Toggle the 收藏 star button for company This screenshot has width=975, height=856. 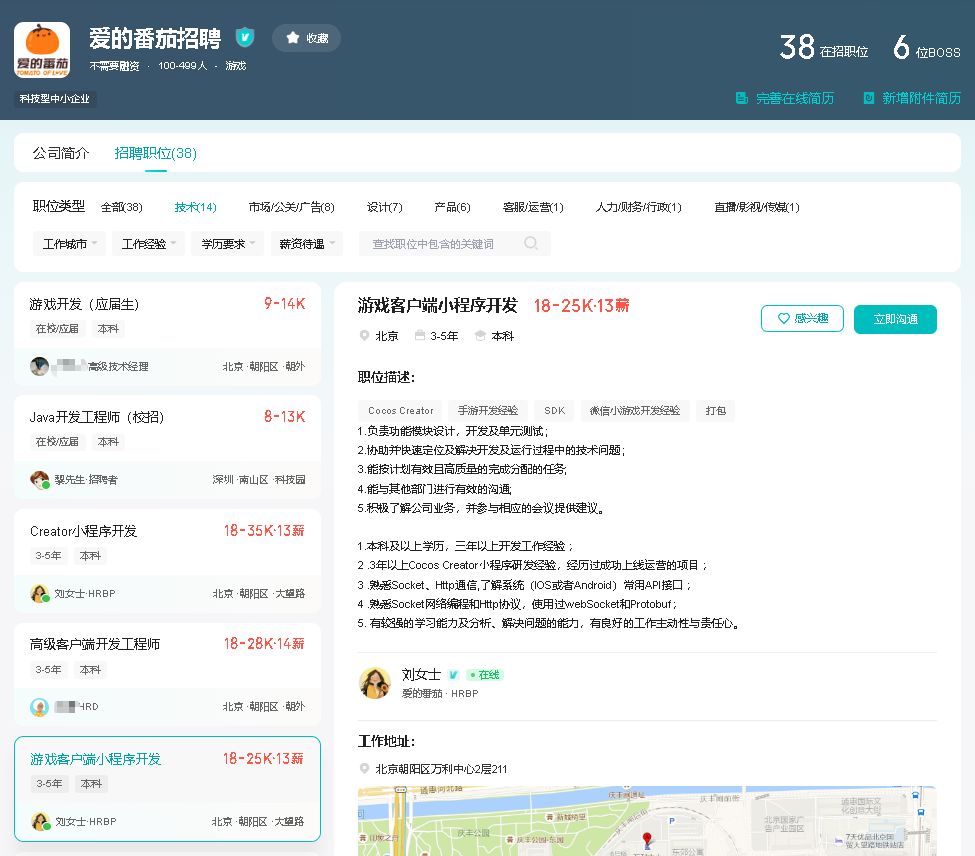pyautogui.click(x=306, y=38)
